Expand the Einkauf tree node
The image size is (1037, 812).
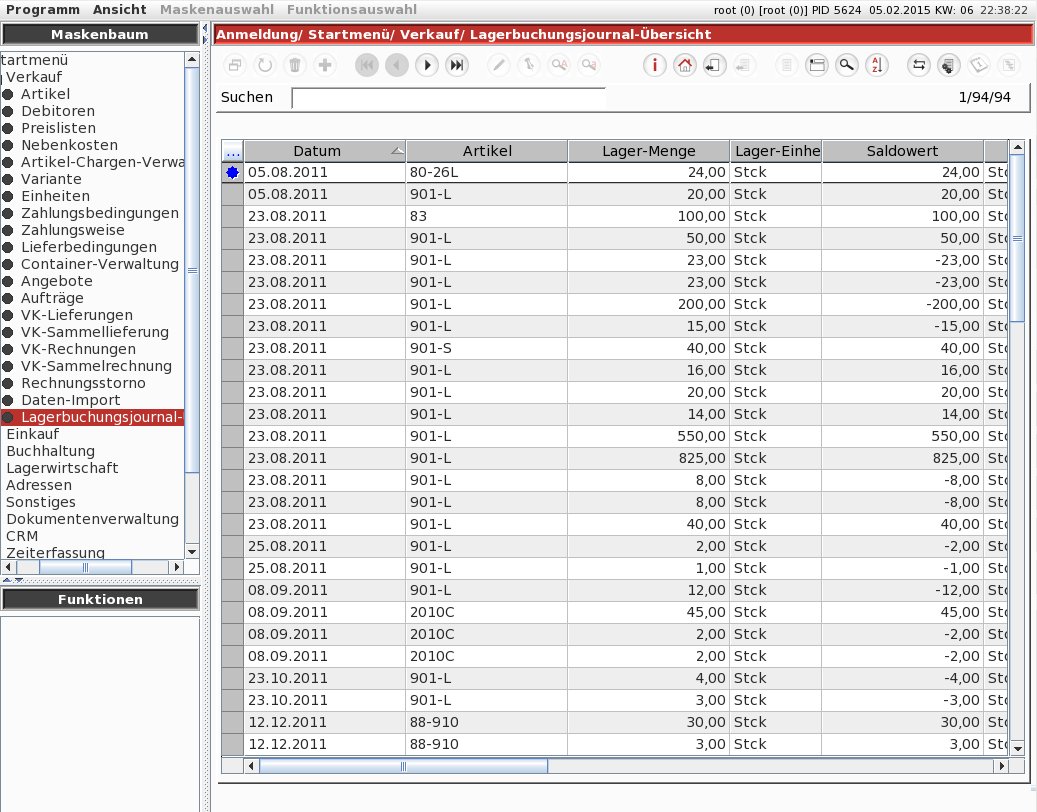click(x=33, y=434)
